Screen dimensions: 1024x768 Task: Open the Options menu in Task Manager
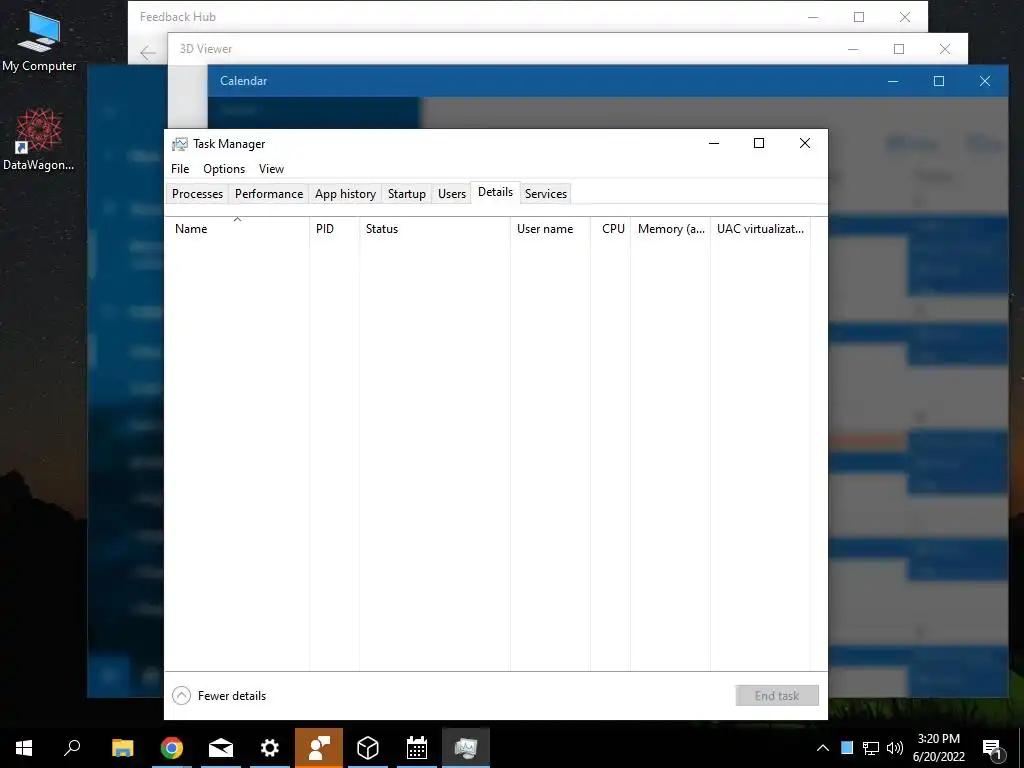(x=224, y=168)
